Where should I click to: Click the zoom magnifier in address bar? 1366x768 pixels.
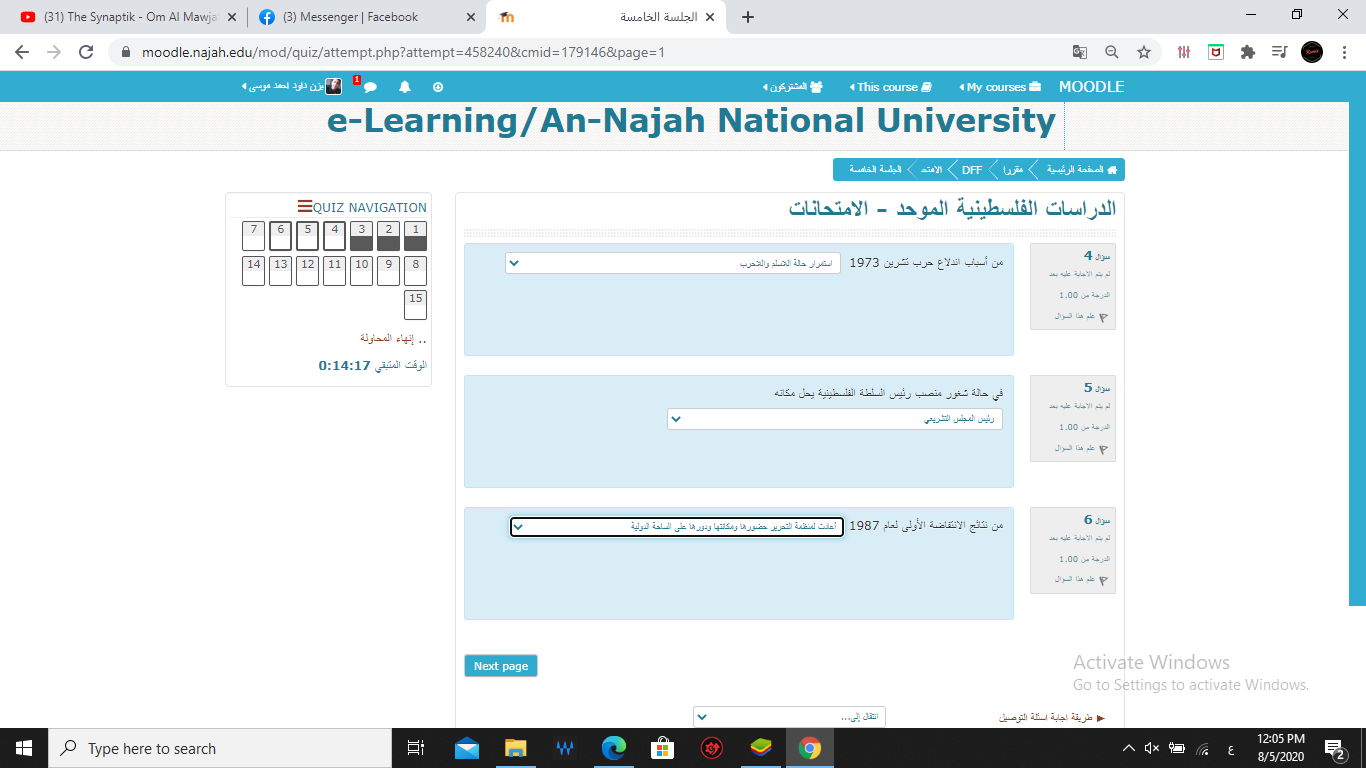(x=1112, y=52)
